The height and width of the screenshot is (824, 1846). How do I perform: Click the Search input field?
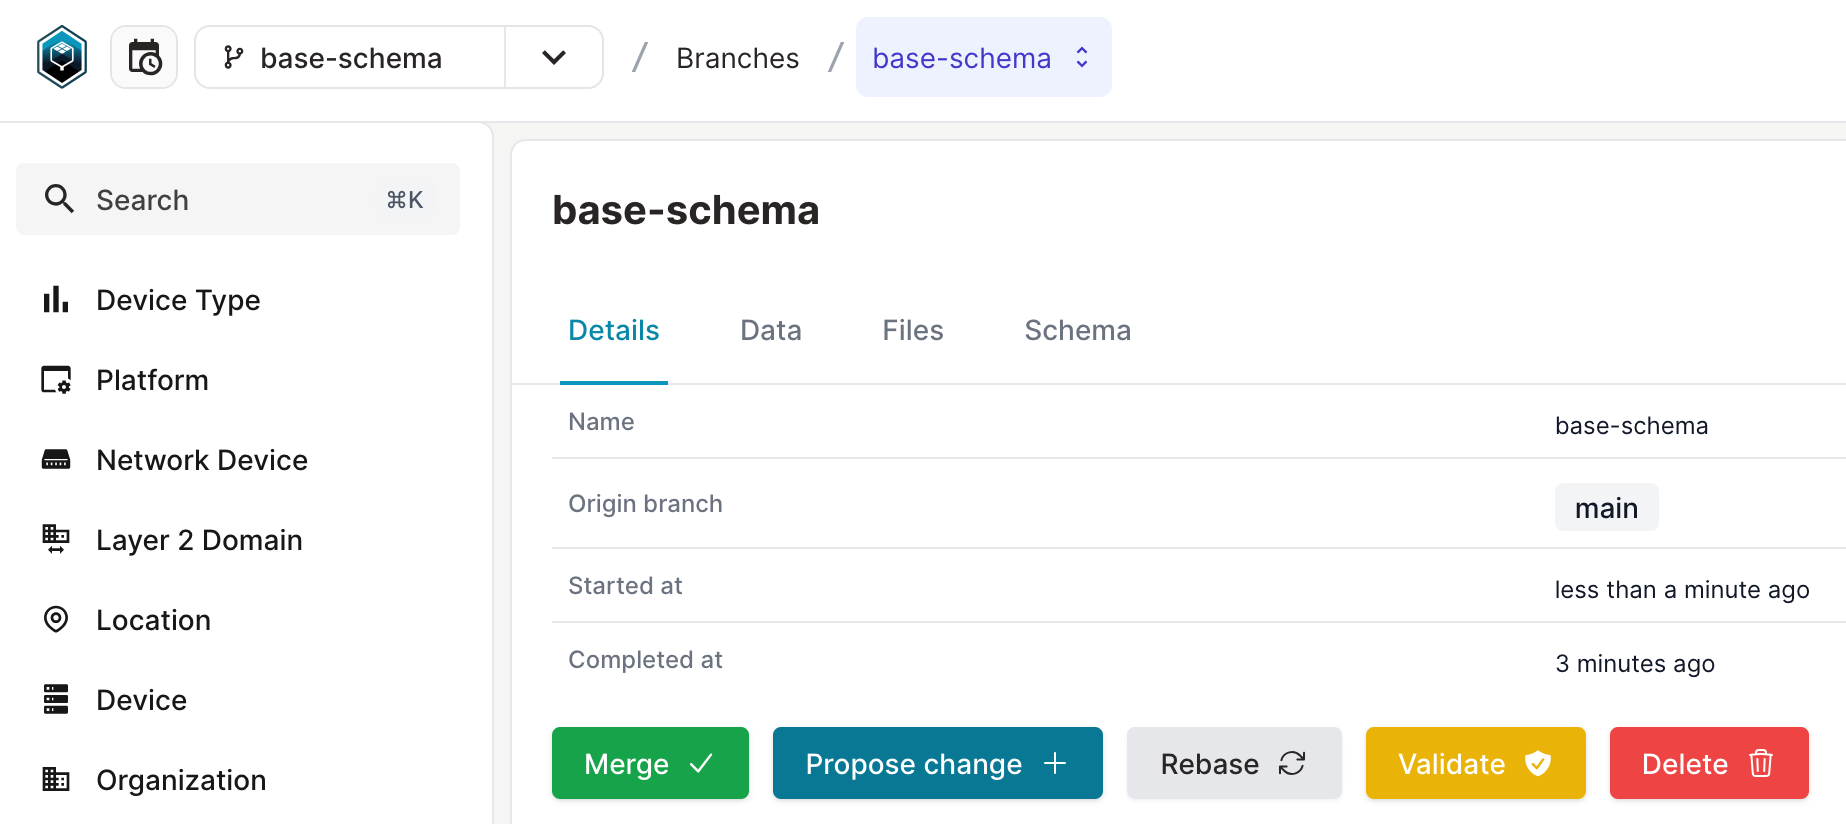click(238, 199)
